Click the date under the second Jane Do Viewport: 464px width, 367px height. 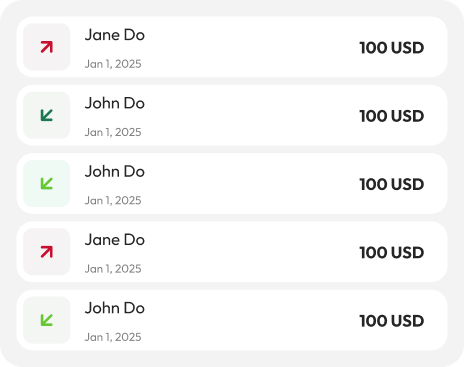tap(113, 269)
